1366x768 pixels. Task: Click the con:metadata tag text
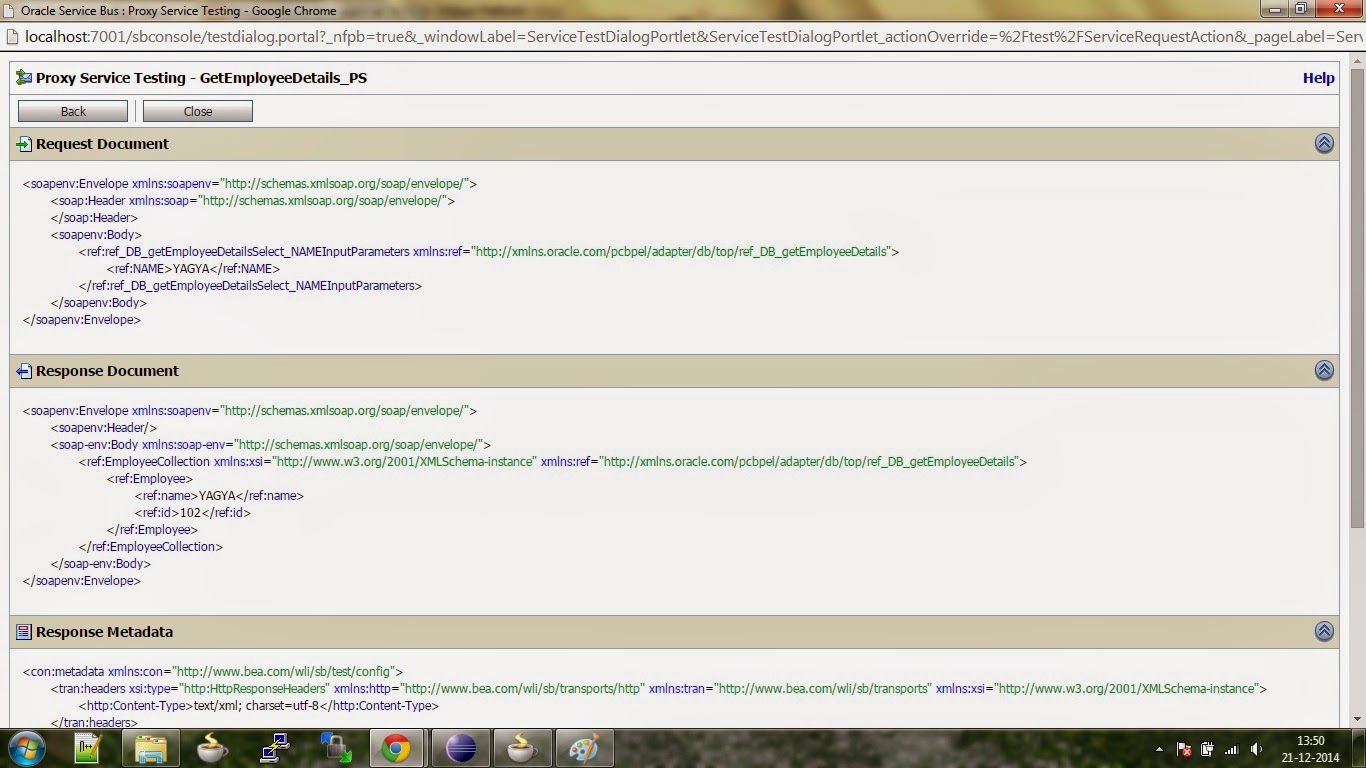(213, 671)
